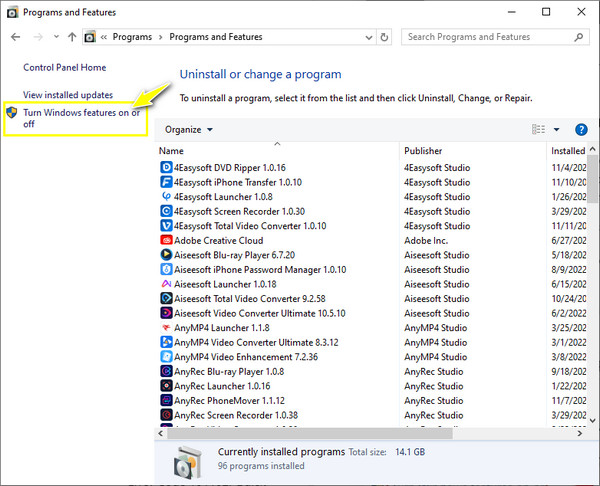Select the row named Aiseesoft Blu-ray Player 6.7.20

tap(371, 254)
